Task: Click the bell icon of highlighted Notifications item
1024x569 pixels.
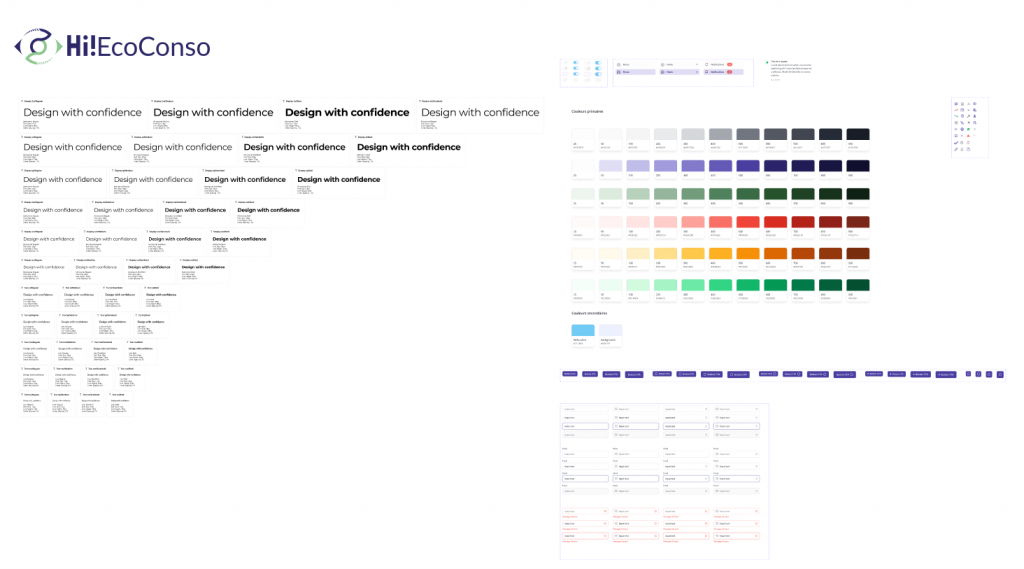Action: tap(707, 72)
